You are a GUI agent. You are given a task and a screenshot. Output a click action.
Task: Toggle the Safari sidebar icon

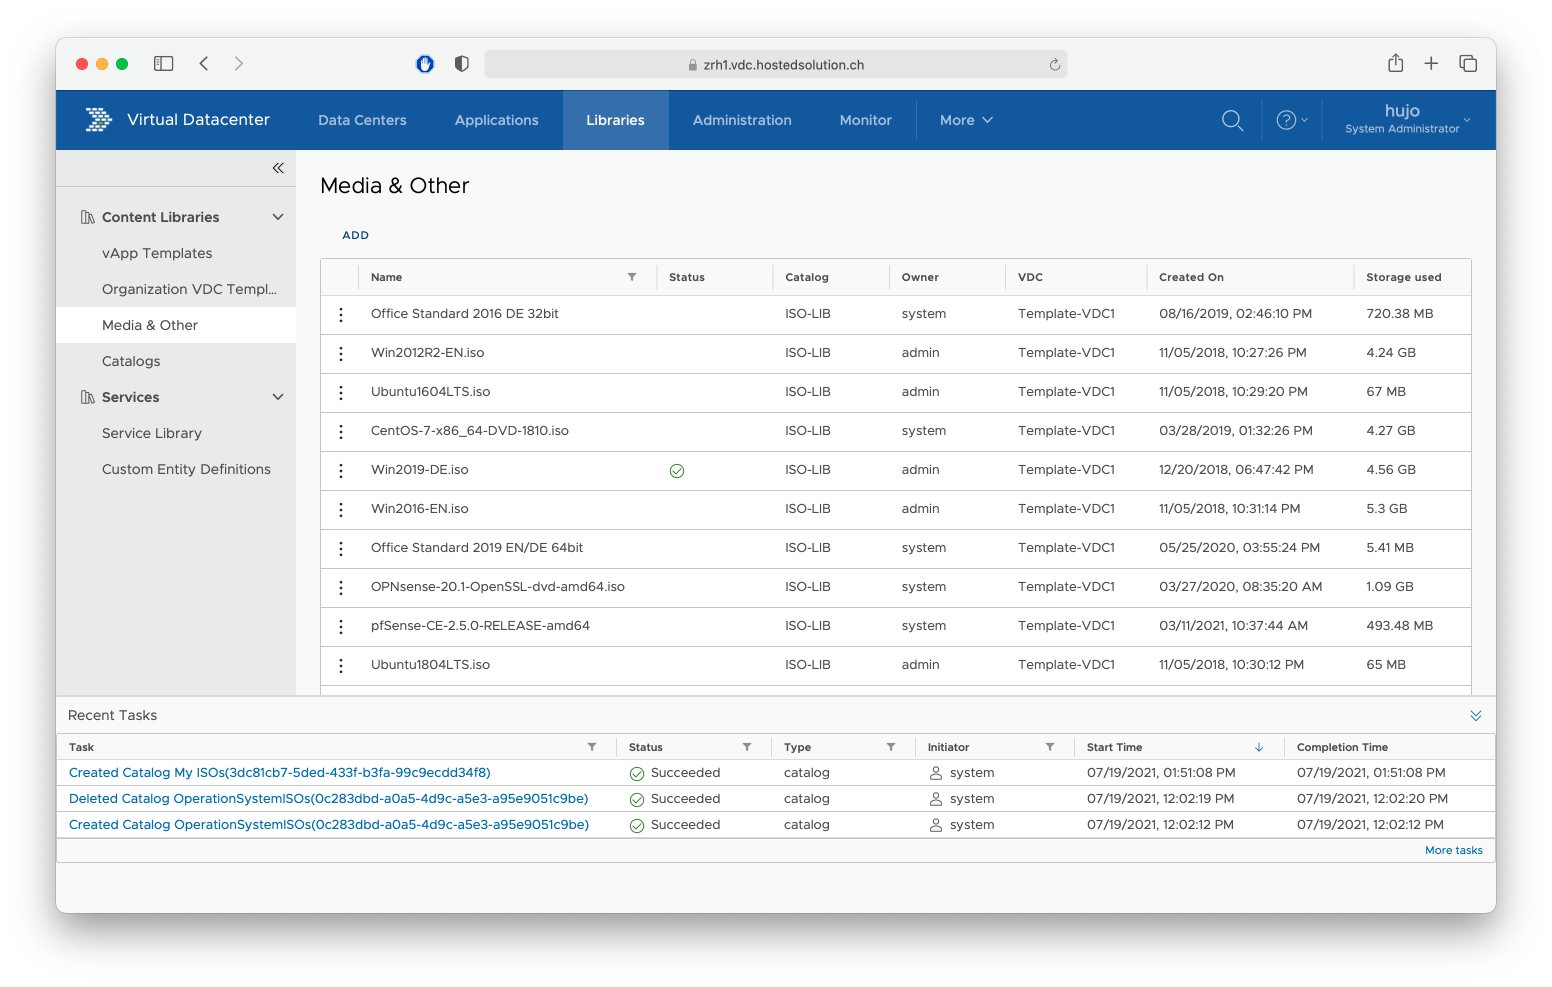[x=164, y=63]
